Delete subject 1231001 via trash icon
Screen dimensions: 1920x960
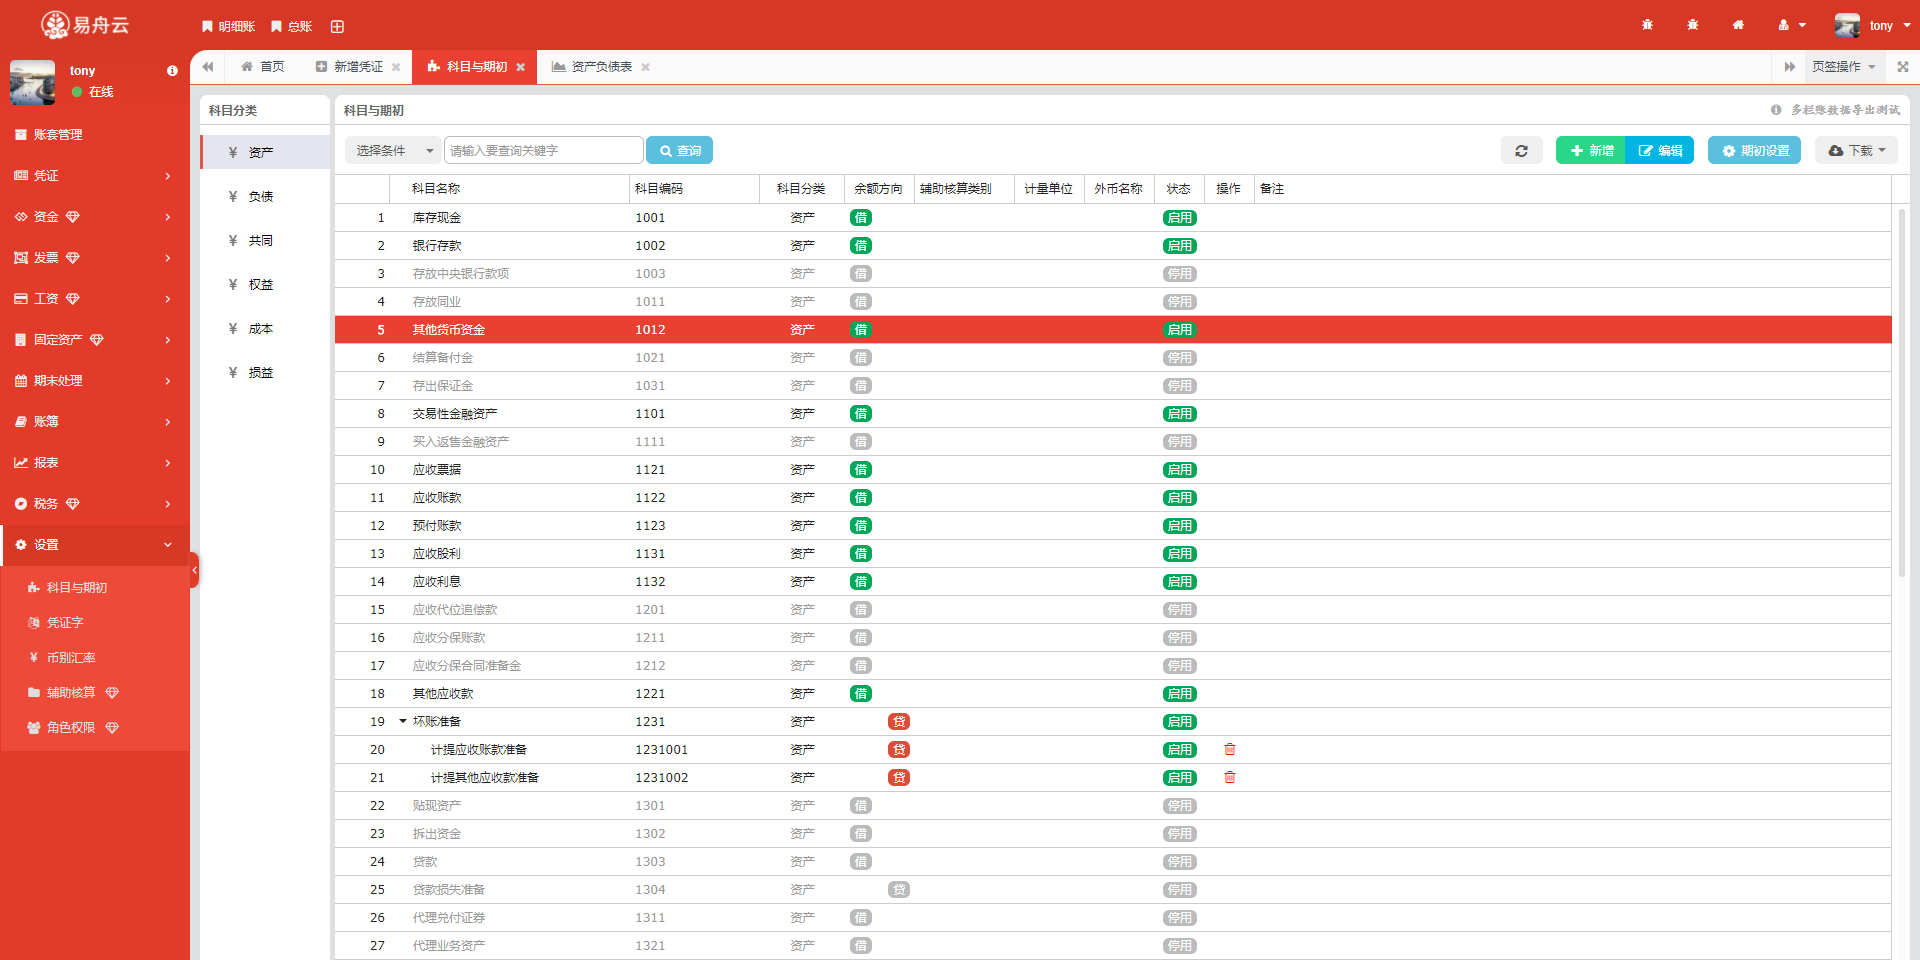point(1230,750)
